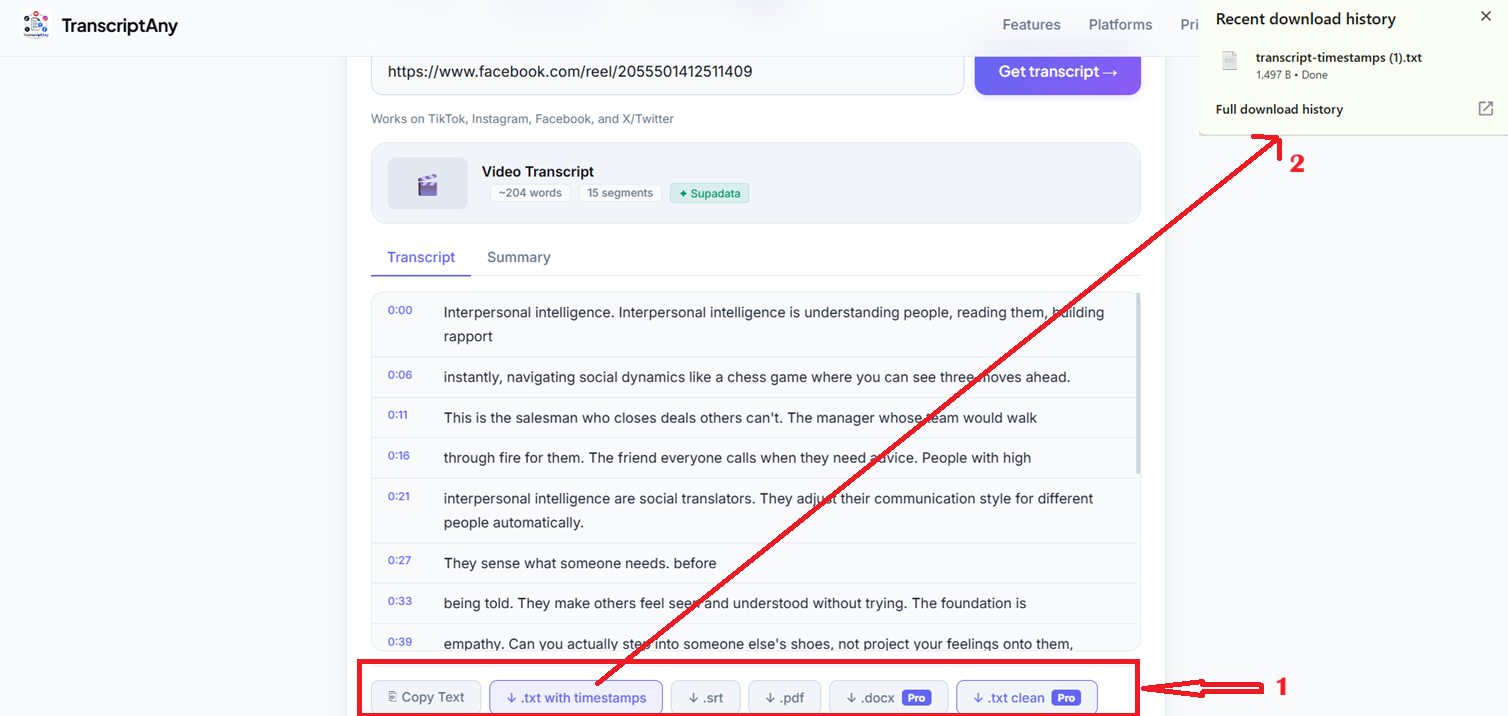Click the 'Works on TikTok, Instagram' note
This screenshot has height=716, width=1508.
point(522,119)
